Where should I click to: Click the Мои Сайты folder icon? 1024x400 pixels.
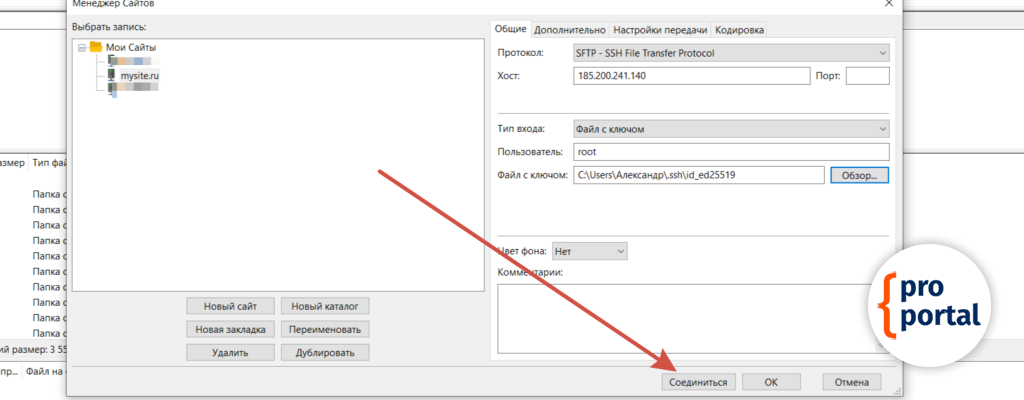[96, 47]
